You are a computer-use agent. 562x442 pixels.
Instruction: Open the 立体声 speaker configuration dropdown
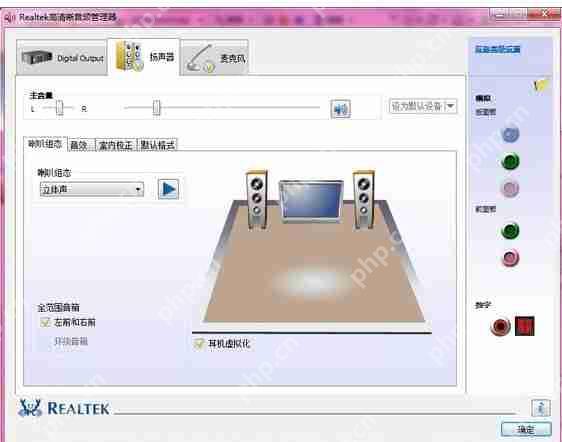pos(92,189)
